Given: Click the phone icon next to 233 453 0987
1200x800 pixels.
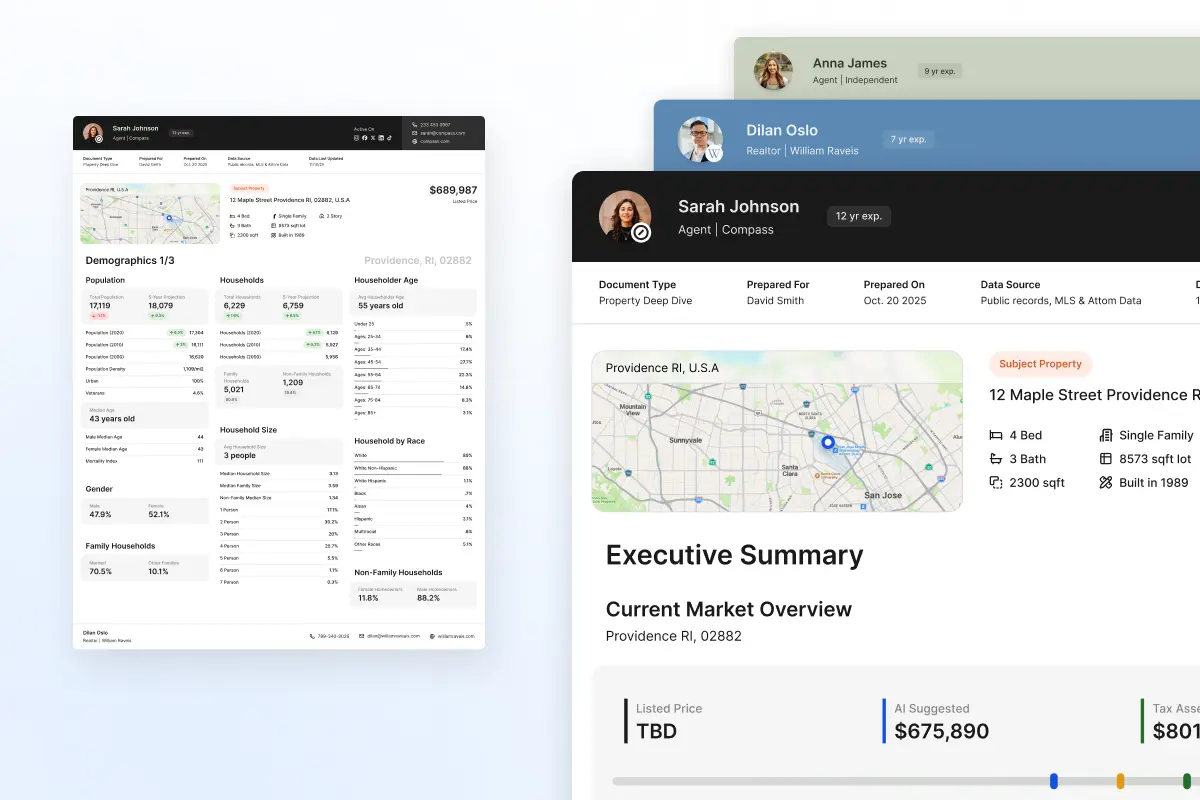Looking at the screenshot, I should click(414, 125).
